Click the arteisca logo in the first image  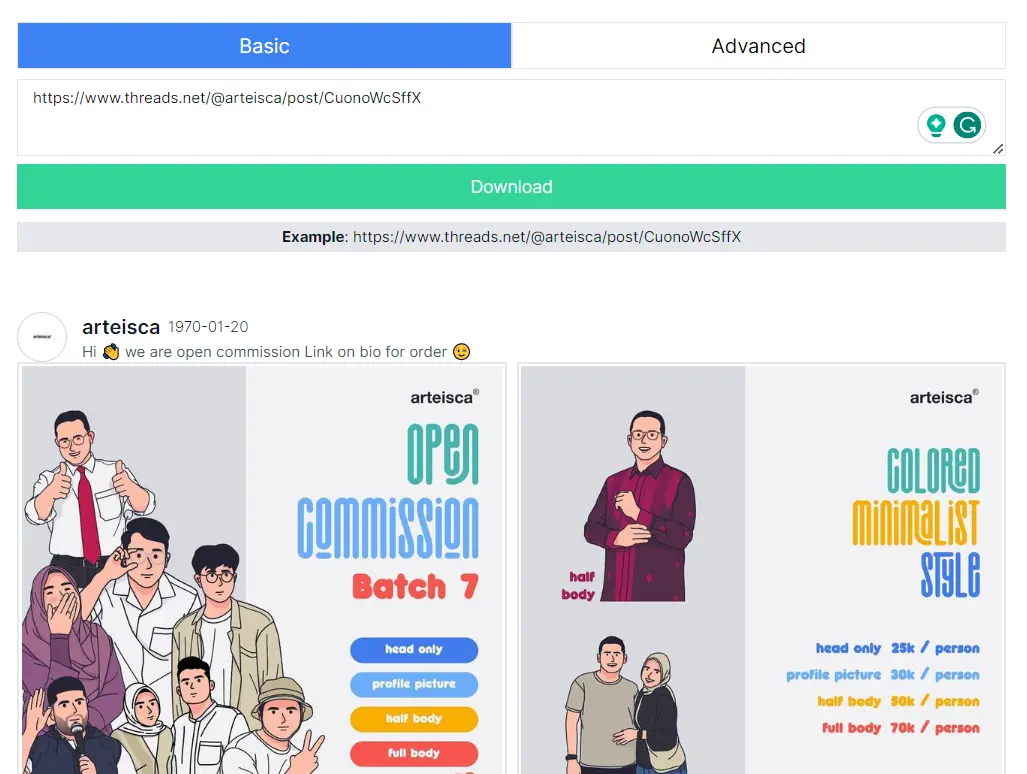pyautogui.click(x=444, y=397)
